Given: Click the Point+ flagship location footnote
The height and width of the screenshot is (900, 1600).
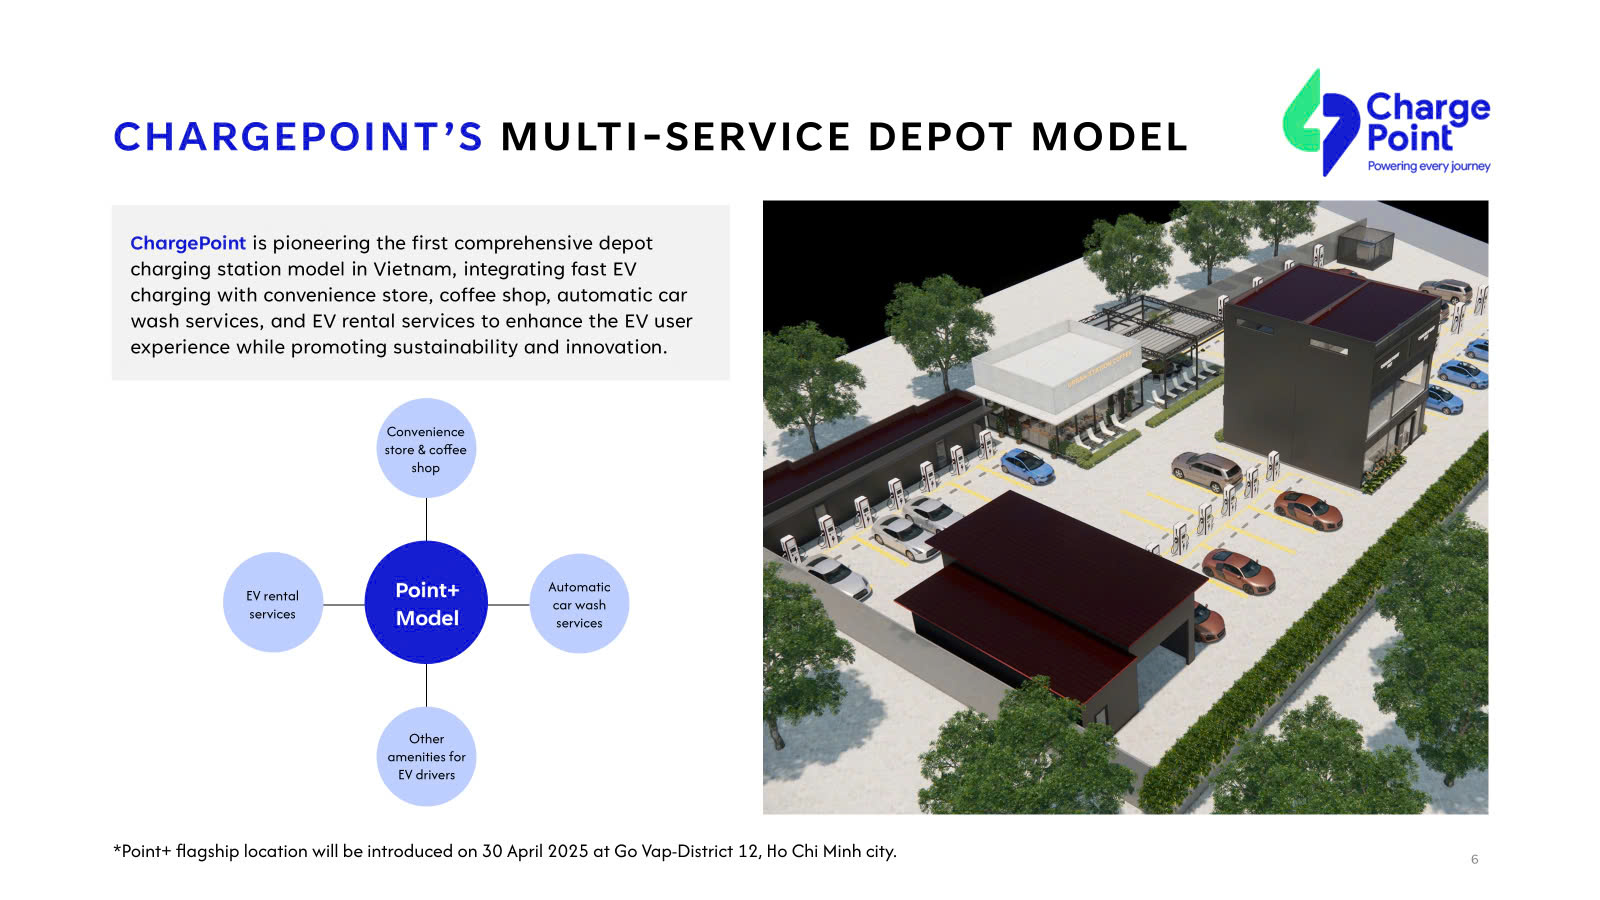Looking at the screenshot, I should (x=505, y=851).
